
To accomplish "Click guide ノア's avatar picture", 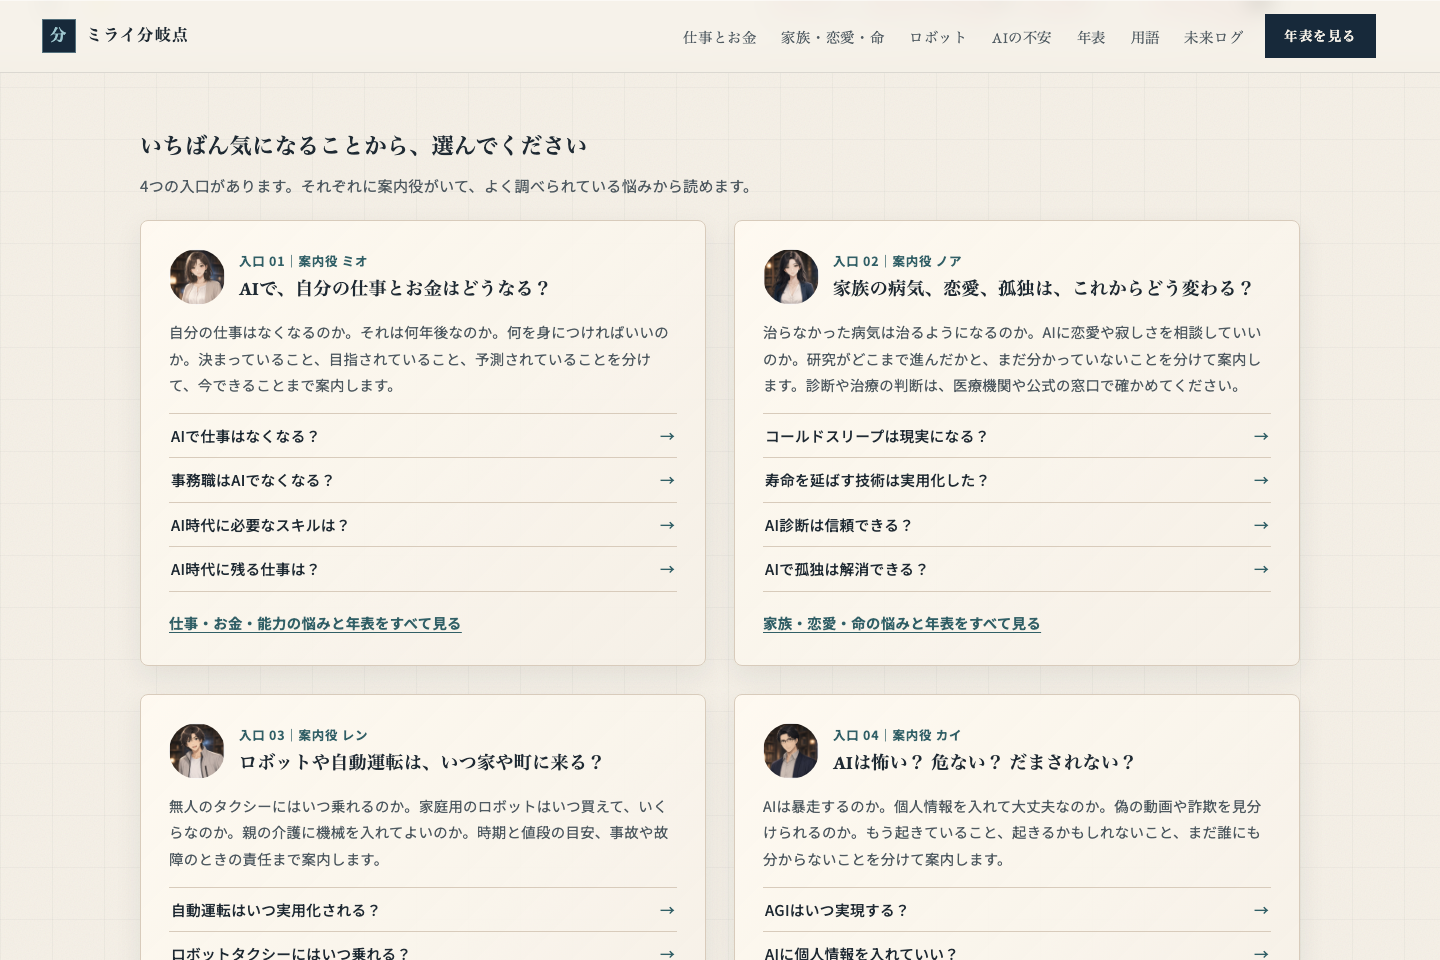I will click(x=791, y=277).
